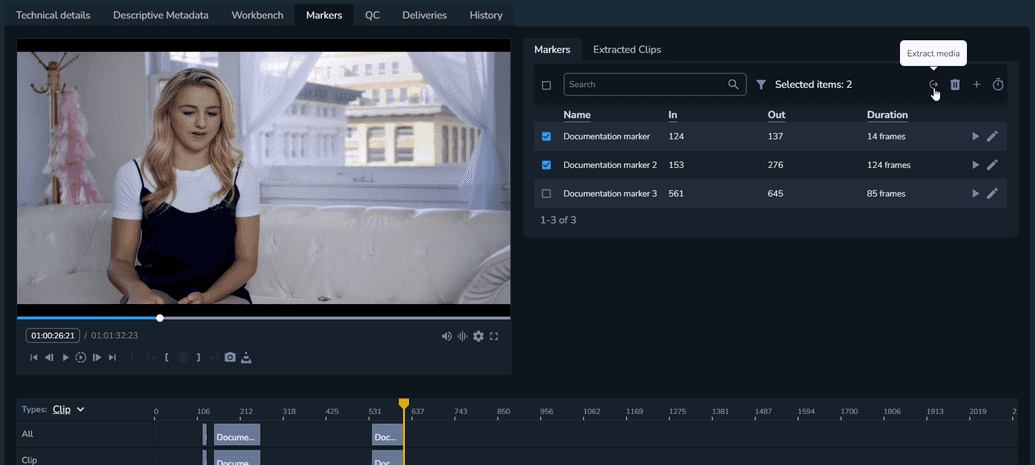
Task: Set mark-in point with left bracket
Action: (167, 357)
